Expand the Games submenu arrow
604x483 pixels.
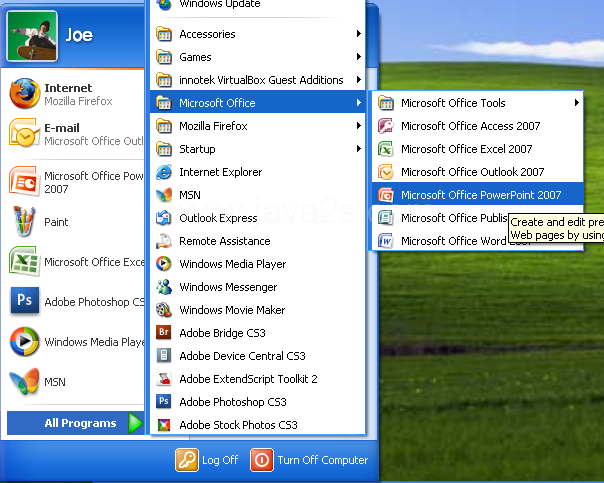point(359,57)
